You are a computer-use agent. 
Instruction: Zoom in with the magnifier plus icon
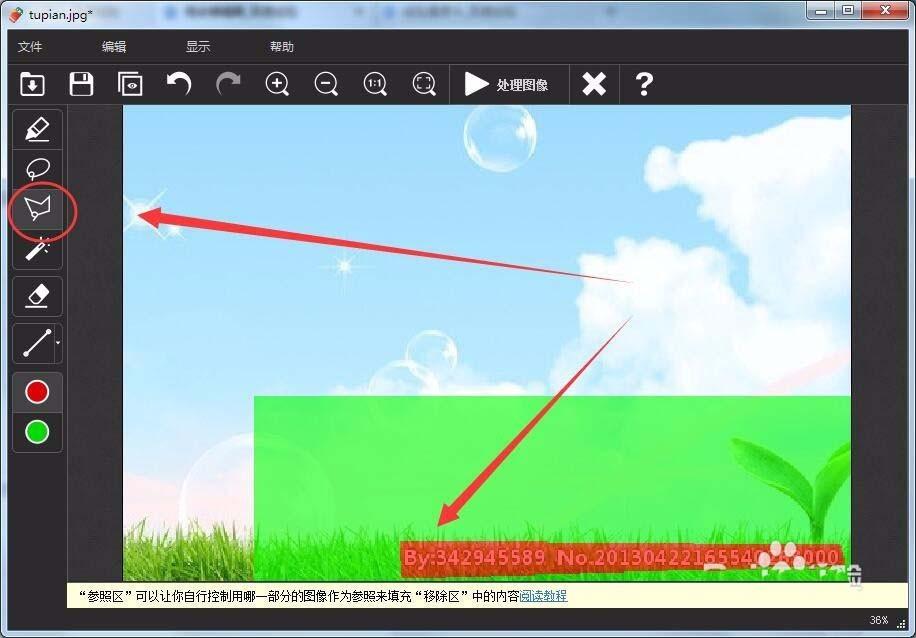click(277, 84)
